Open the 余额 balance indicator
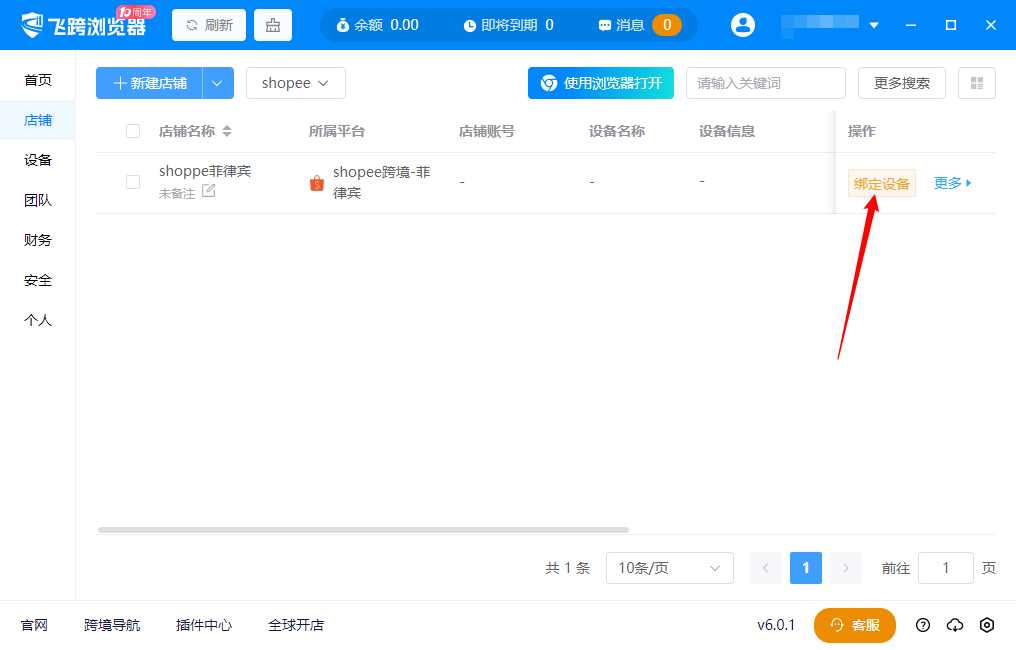Screen dimensions: 1016x650 (378, 25)
